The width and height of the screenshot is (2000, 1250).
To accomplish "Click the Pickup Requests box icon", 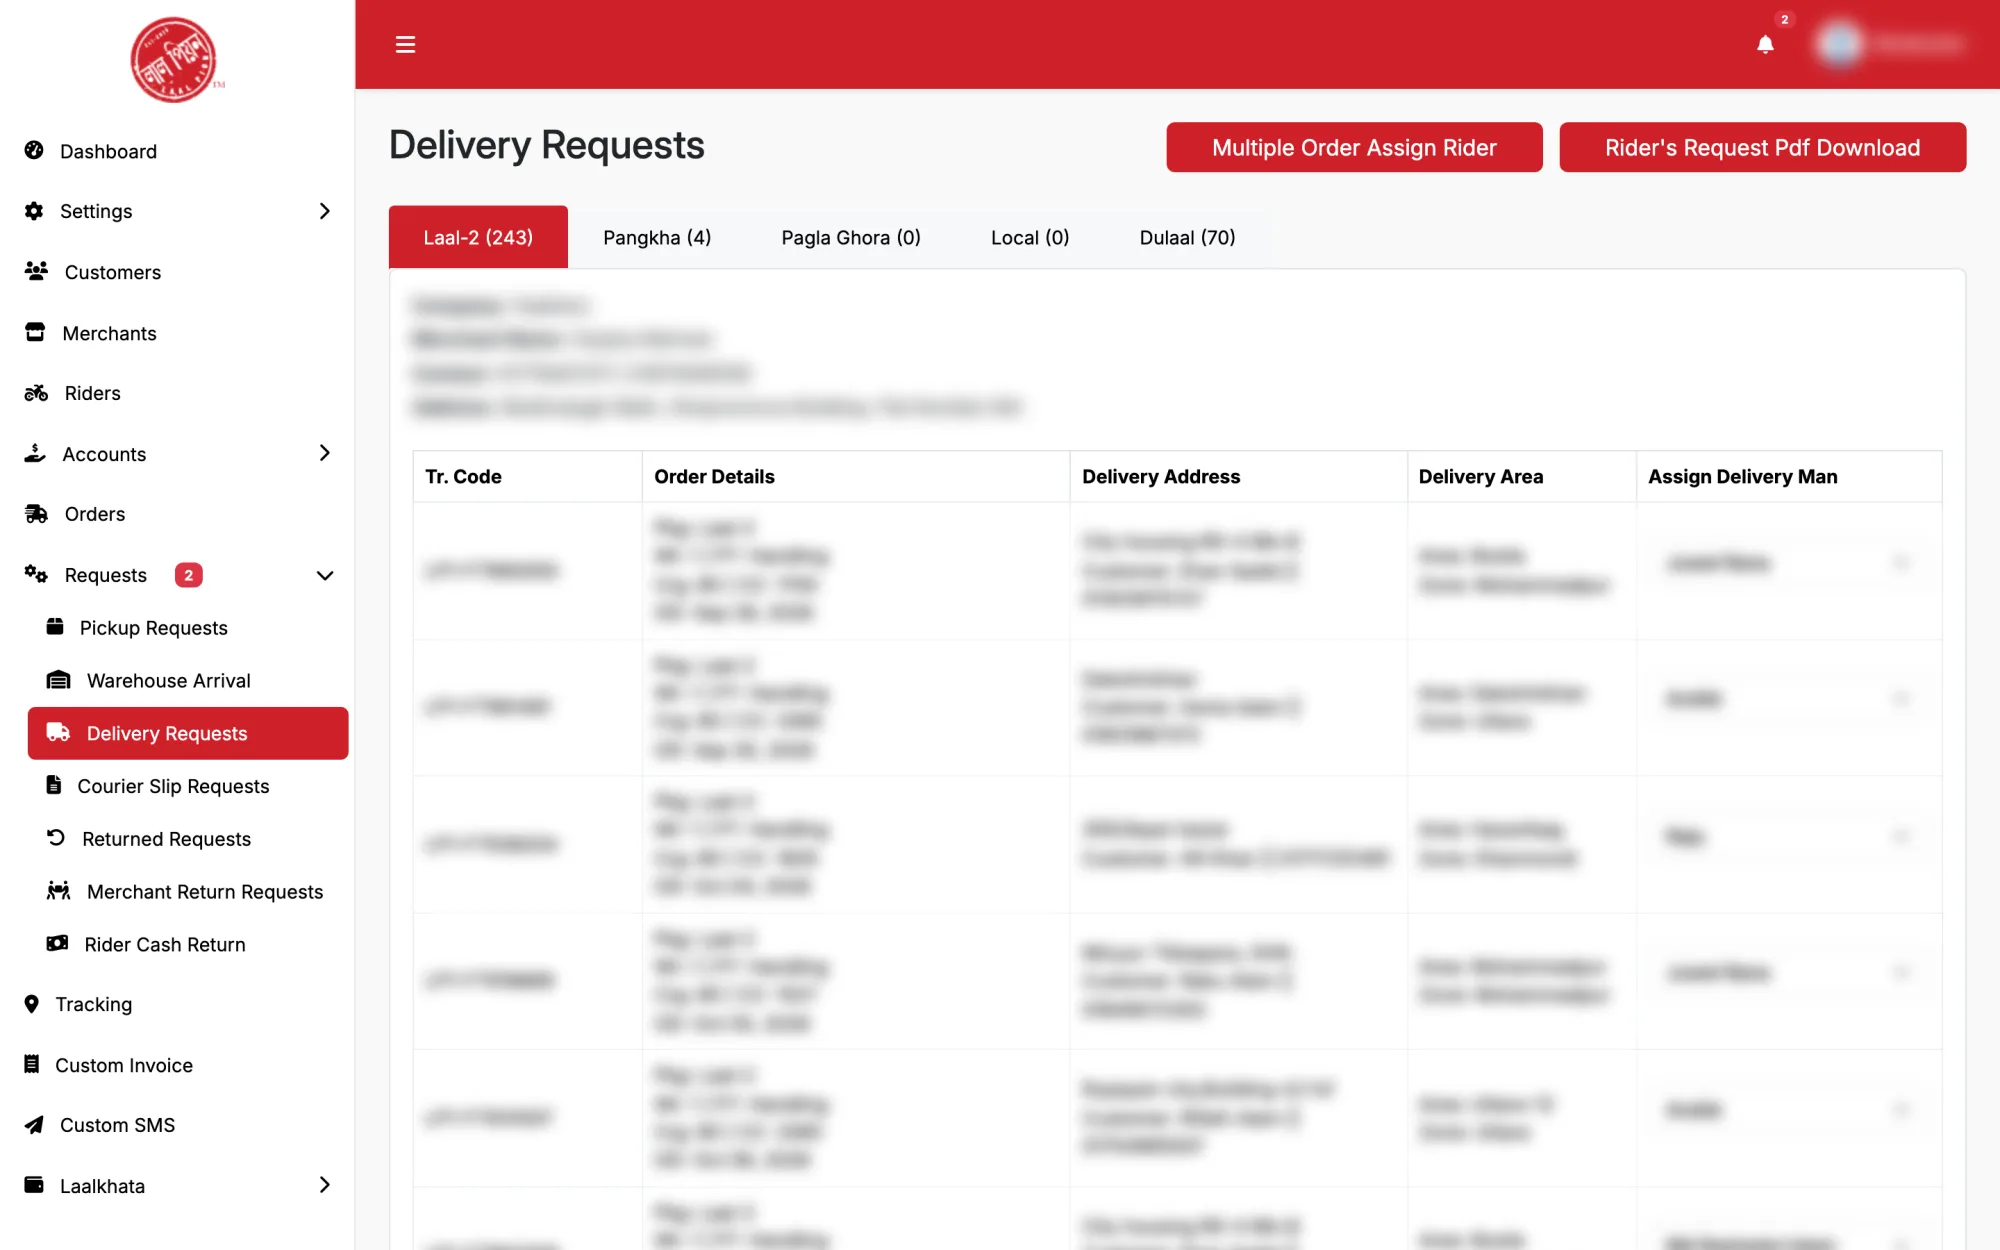I will click(x=55, y=627).
